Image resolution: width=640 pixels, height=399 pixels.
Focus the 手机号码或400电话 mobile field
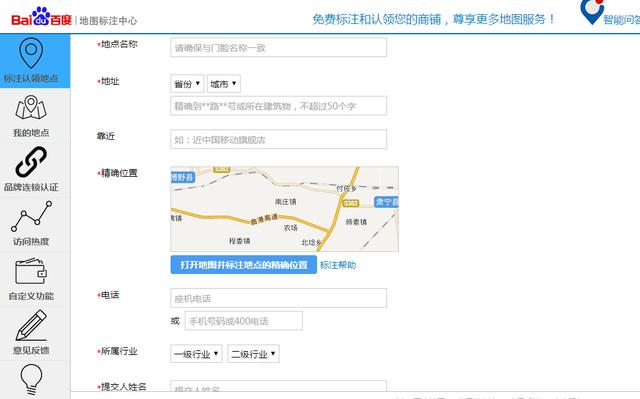[x=244, y=321]
